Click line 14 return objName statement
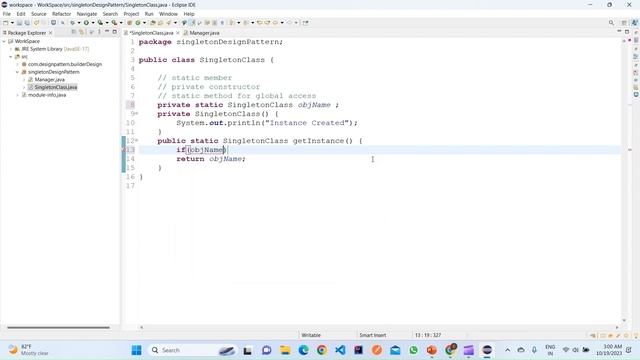640x360 pixels. tap(211, 159)
